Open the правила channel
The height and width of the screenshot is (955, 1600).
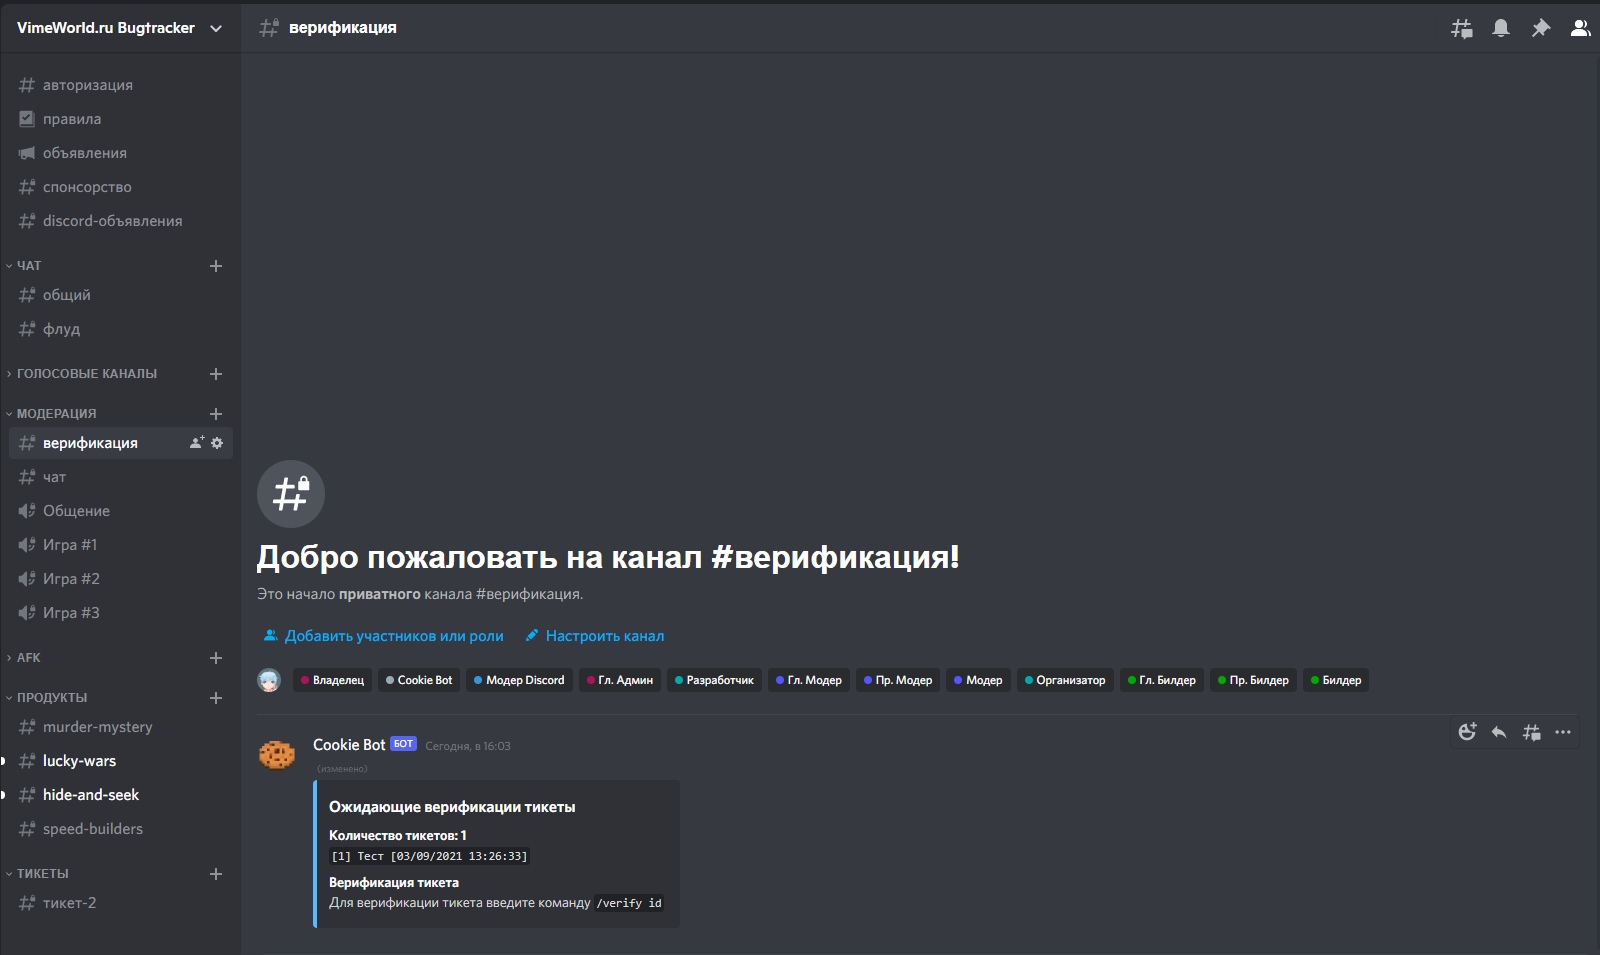point(72,119)
